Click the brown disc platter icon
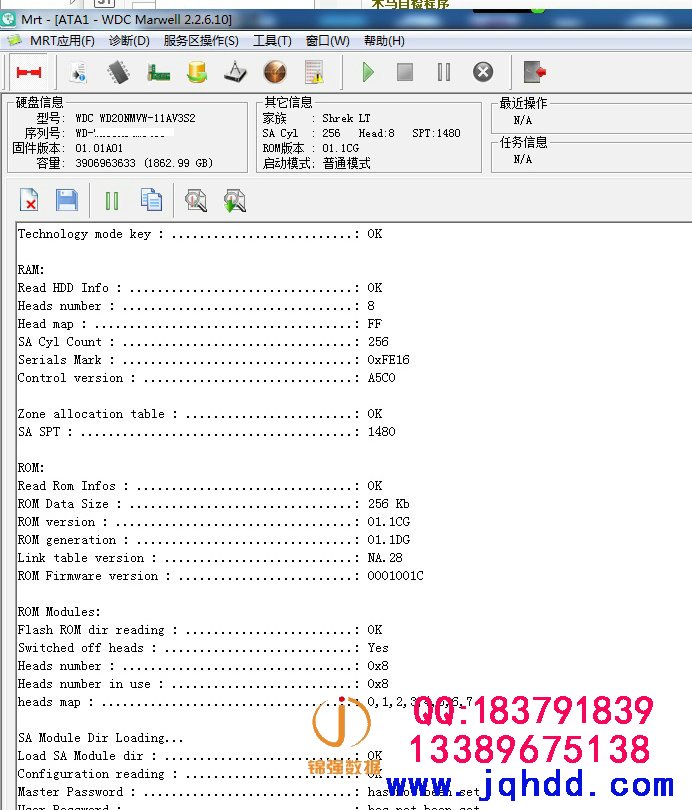692x810 pixels. (x=275, y=72)
